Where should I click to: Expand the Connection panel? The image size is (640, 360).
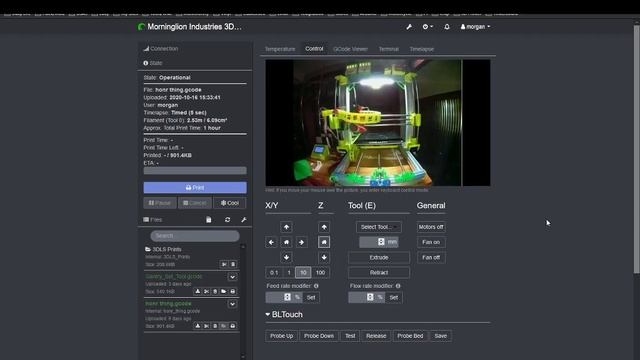[x=161, y=49]
